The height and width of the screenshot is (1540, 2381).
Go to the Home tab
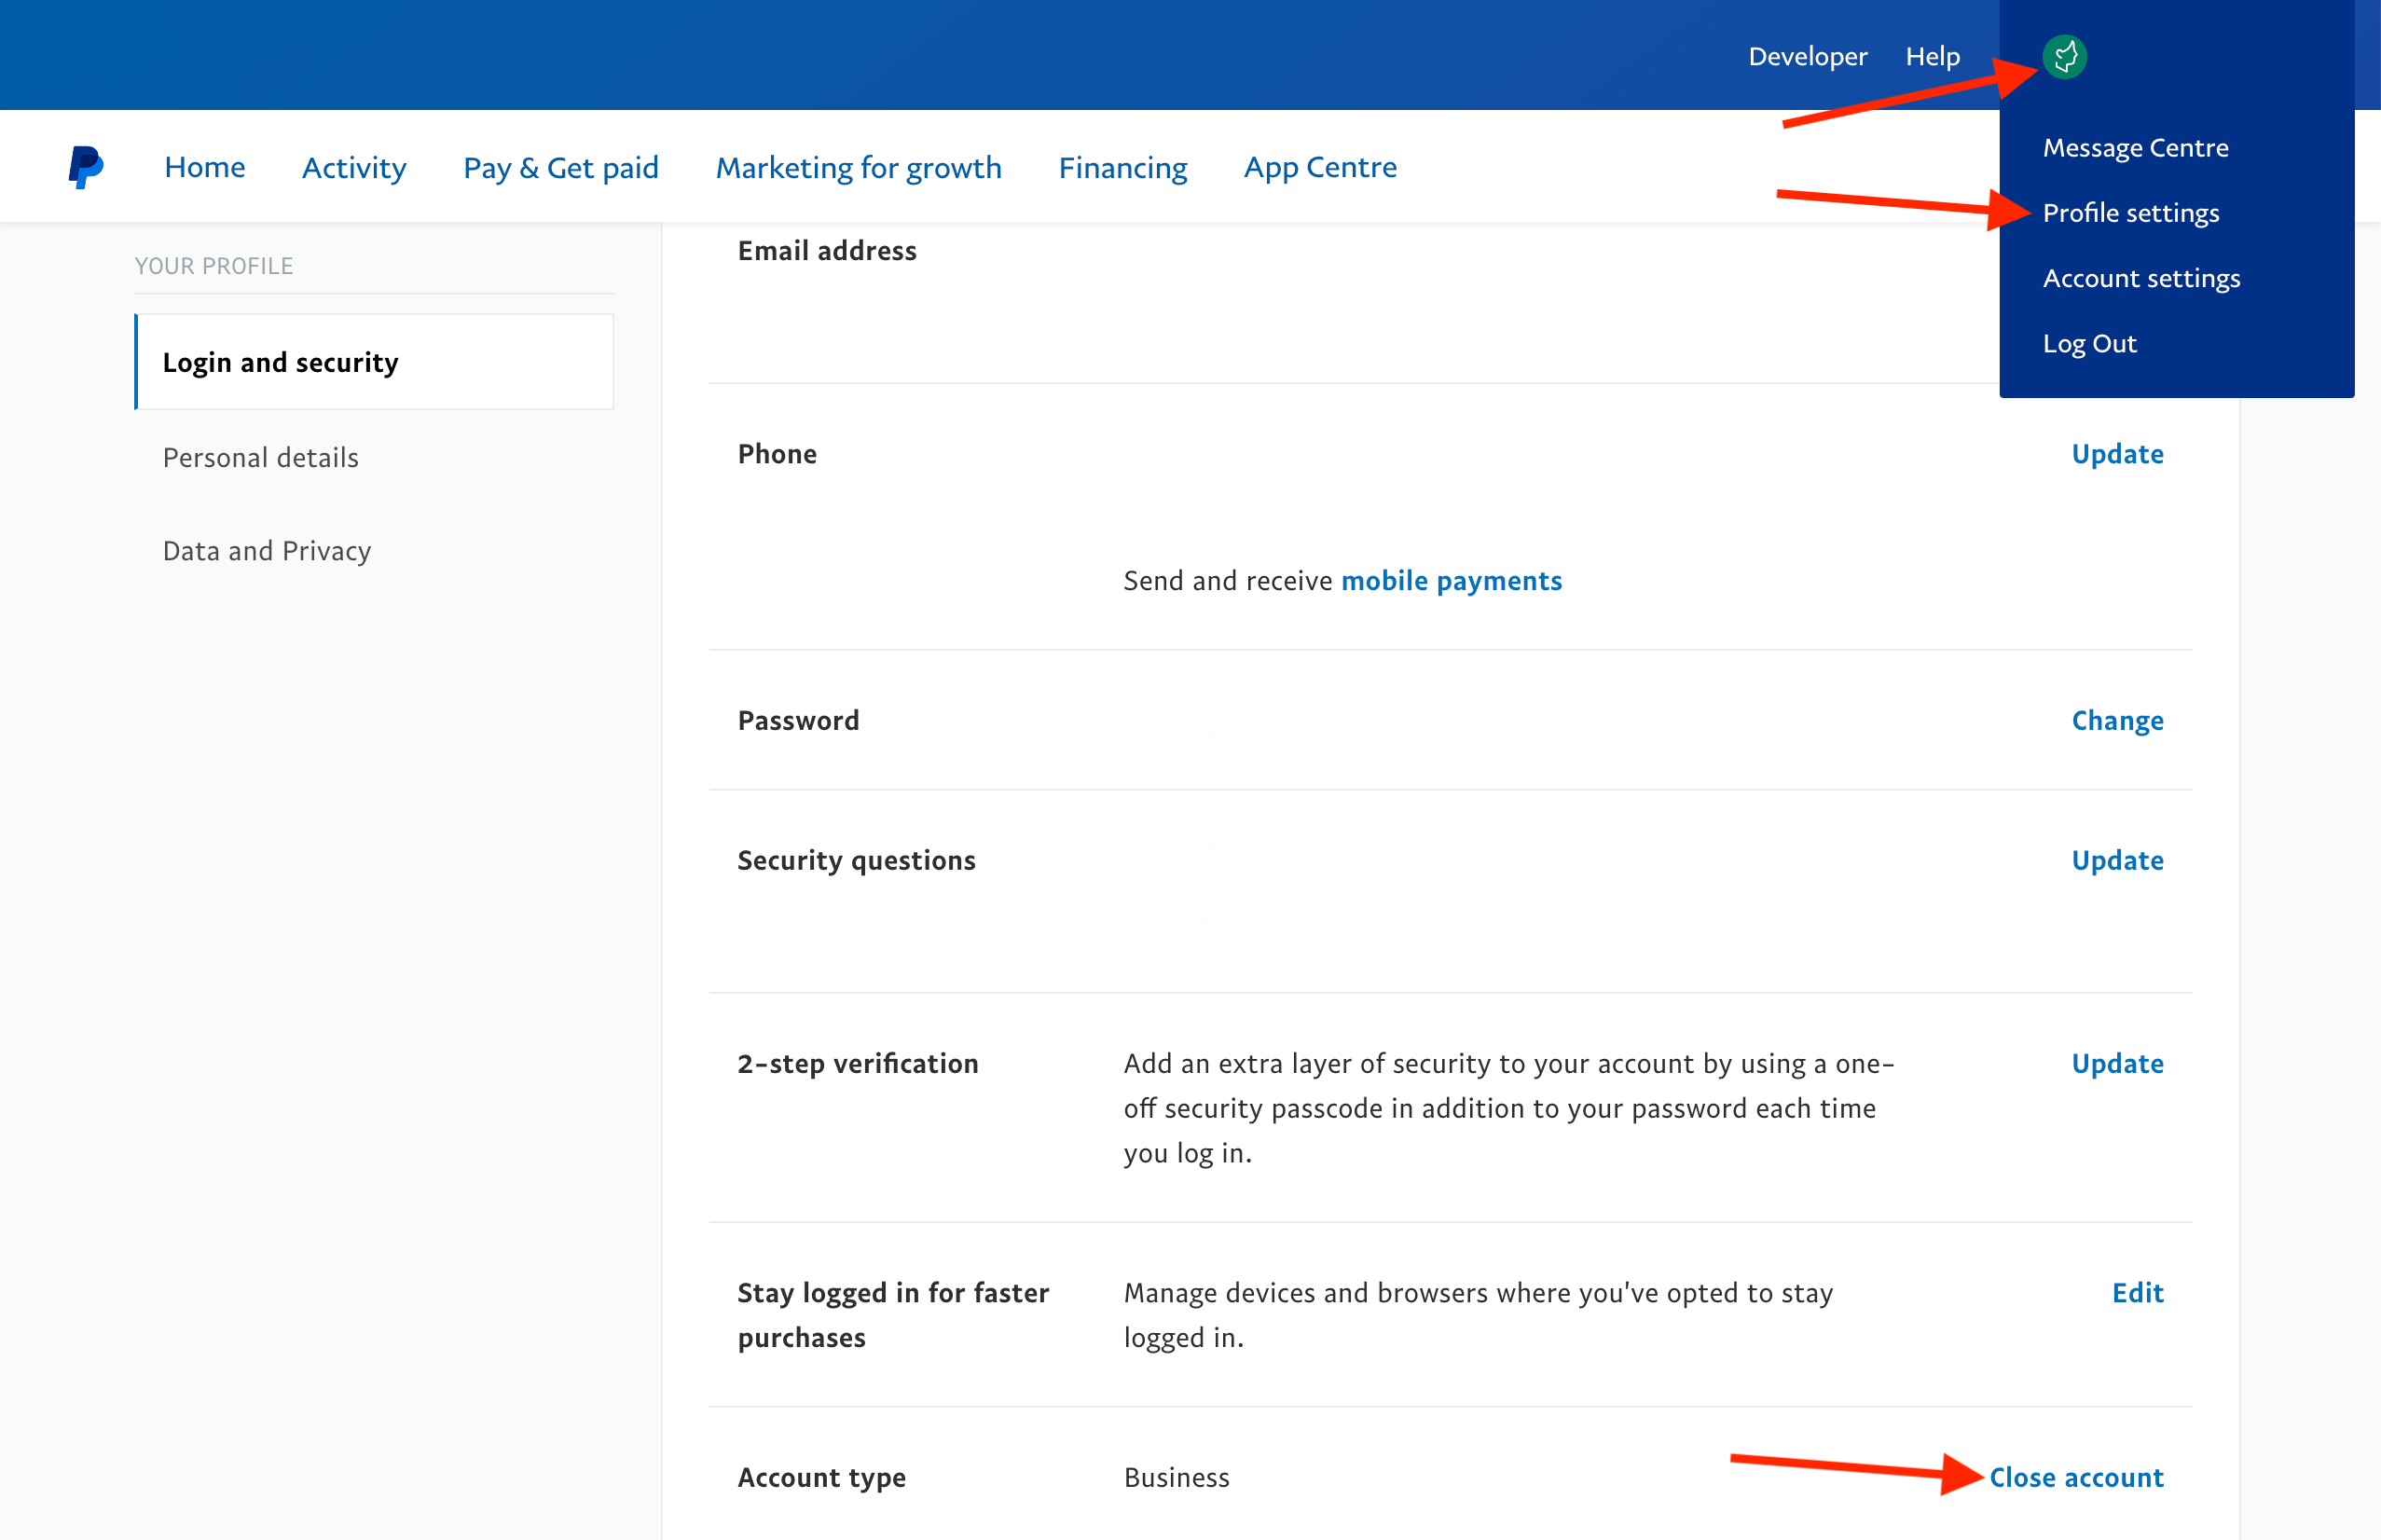point(205,167)
